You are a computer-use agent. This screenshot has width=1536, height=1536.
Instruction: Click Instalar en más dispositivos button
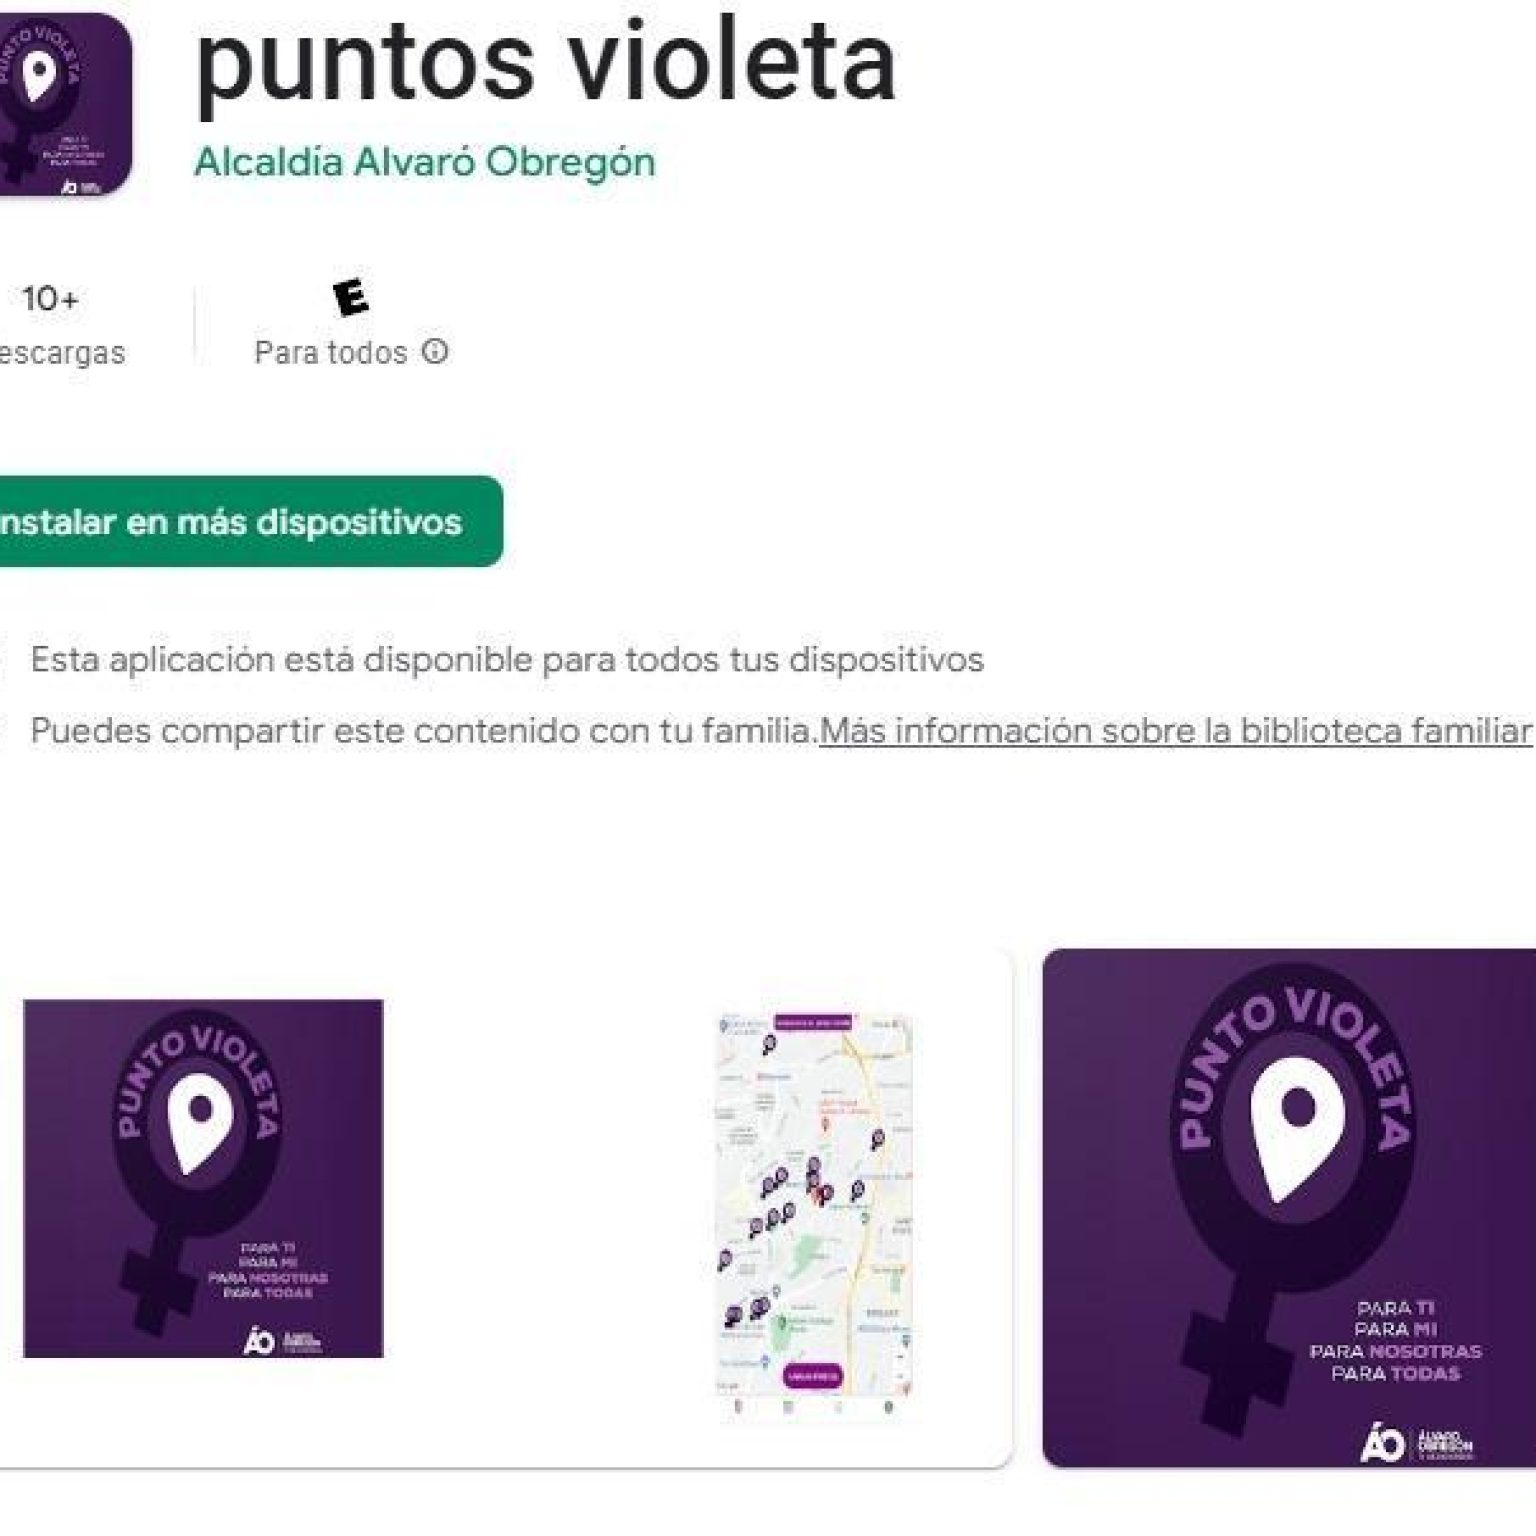tap(244, 521)
